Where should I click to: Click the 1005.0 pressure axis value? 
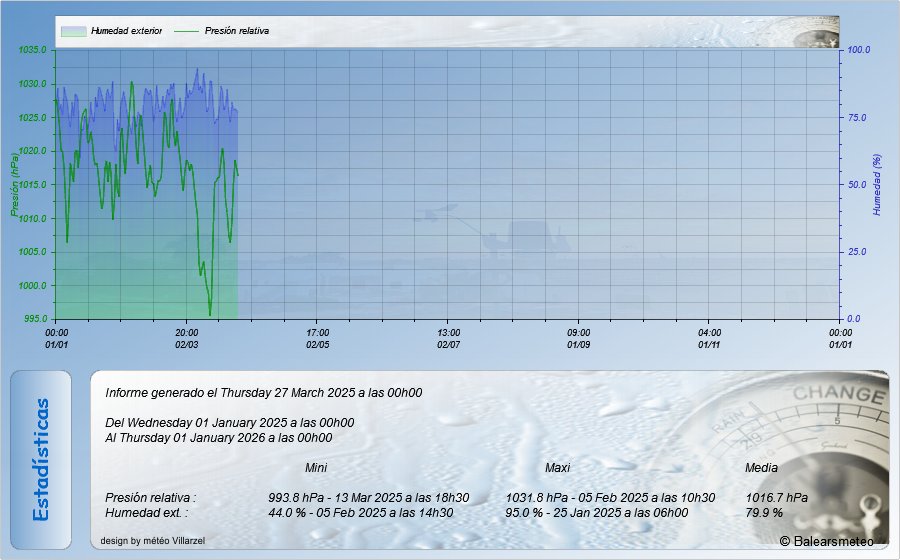[32, 252]
